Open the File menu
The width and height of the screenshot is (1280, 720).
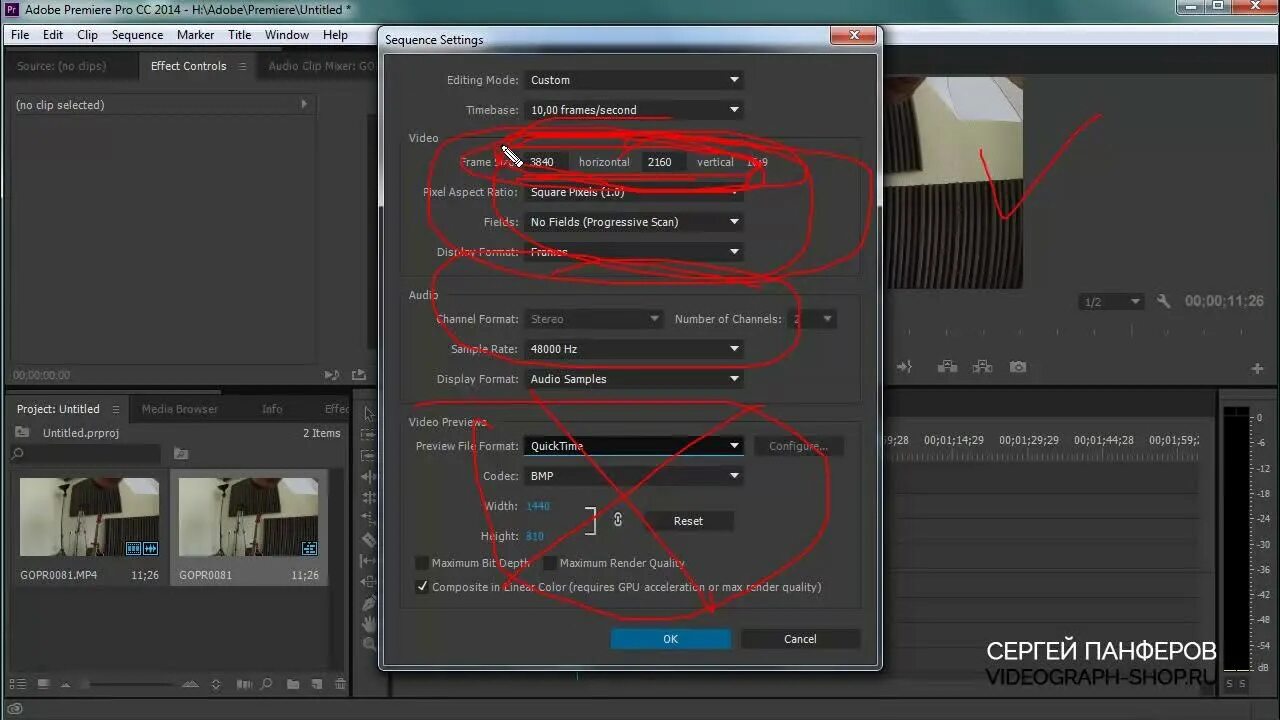tap(20, 34)
